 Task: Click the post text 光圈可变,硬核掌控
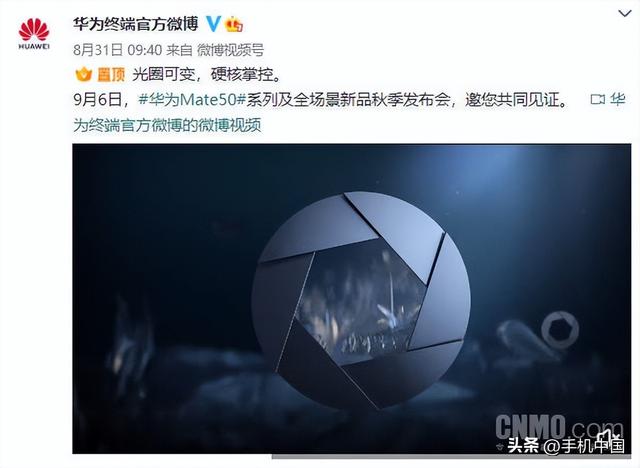tap(207, 74)
